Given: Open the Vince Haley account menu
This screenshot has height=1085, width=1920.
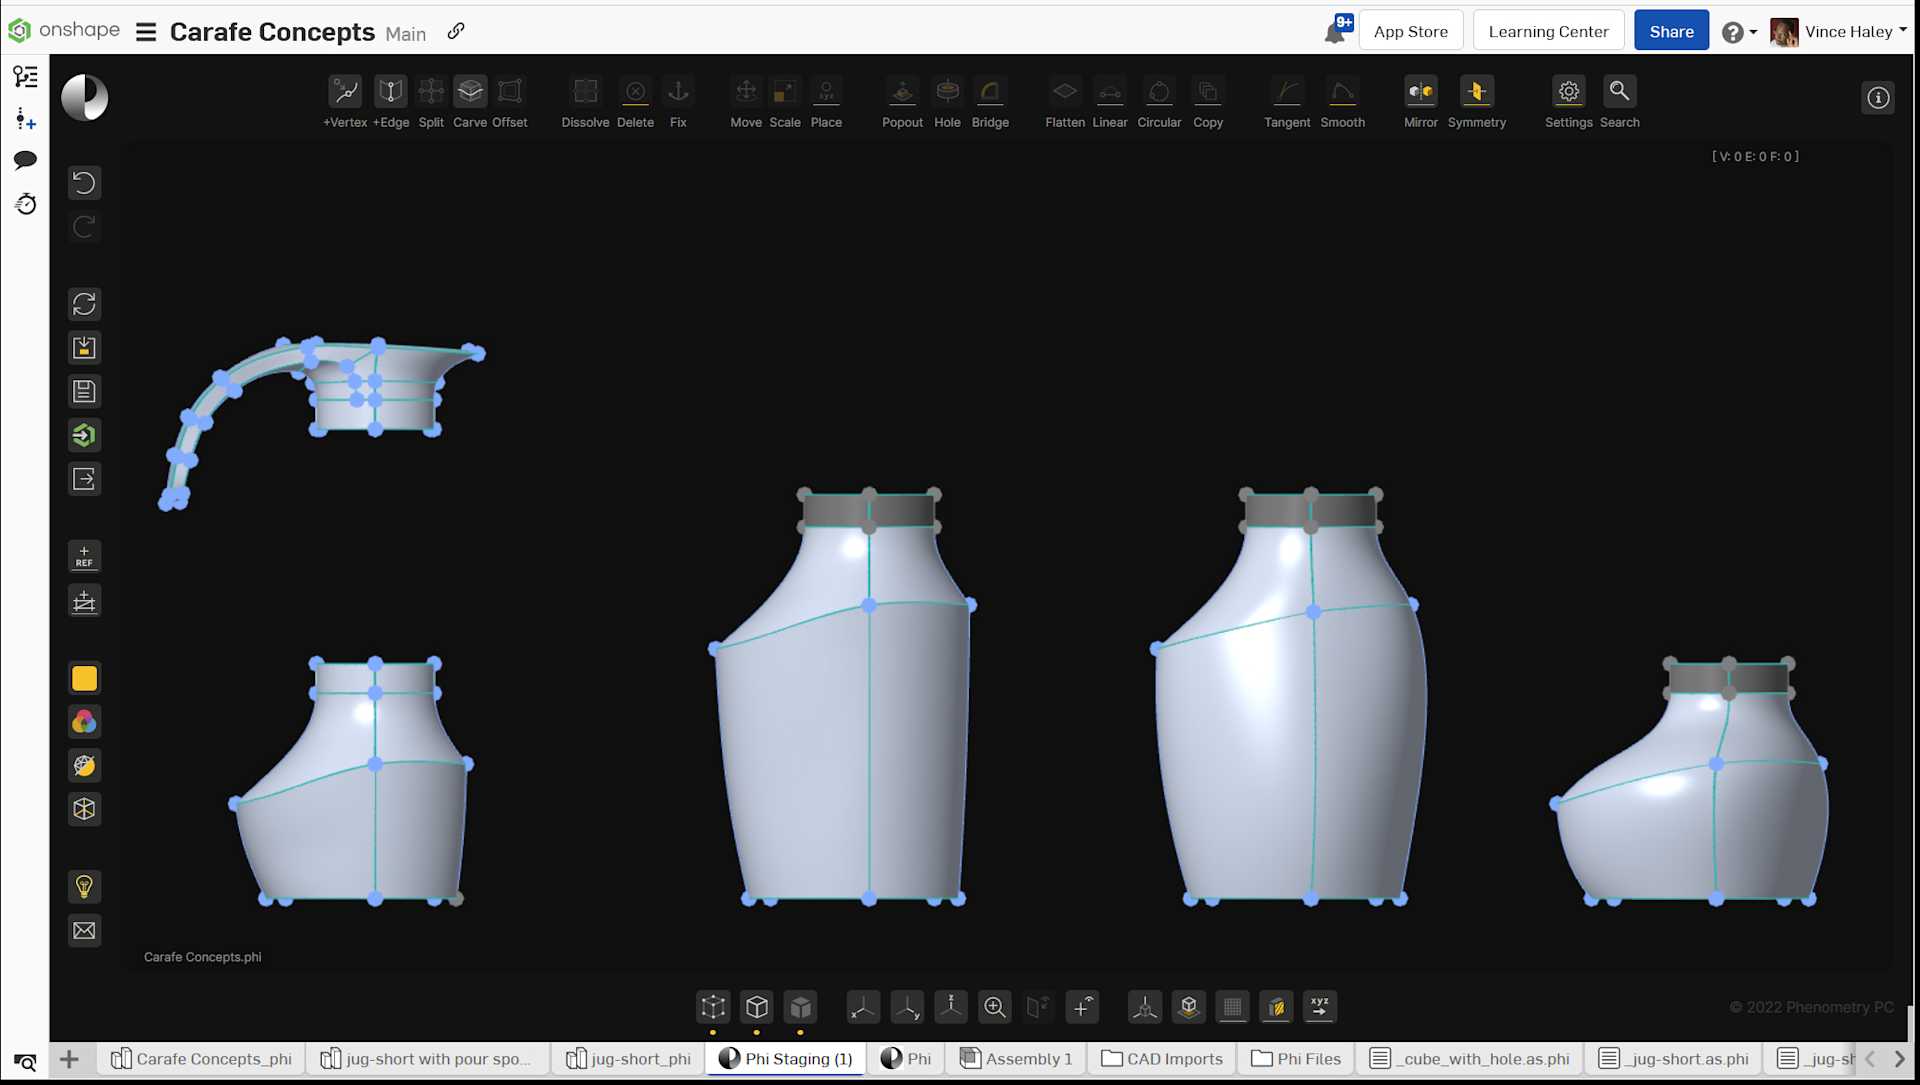Looking at the screenshot, I should point(1845,31).
